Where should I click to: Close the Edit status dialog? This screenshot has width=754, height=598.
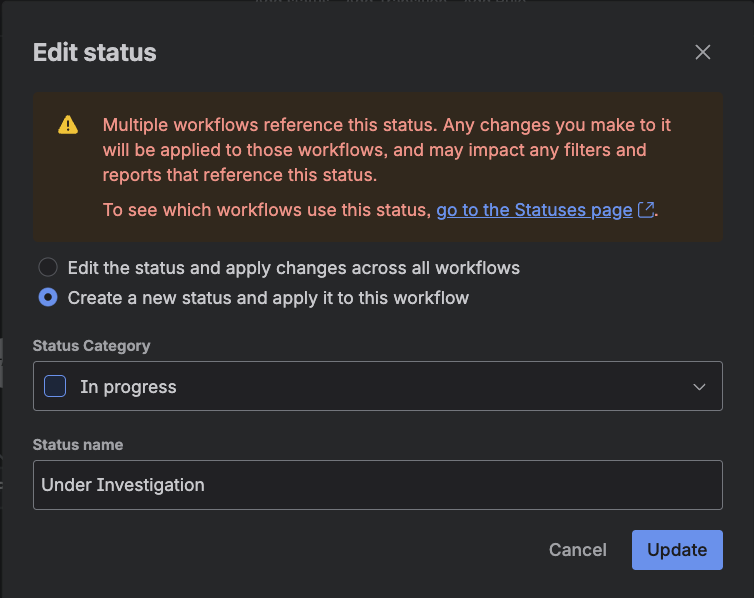click(703, 52)
